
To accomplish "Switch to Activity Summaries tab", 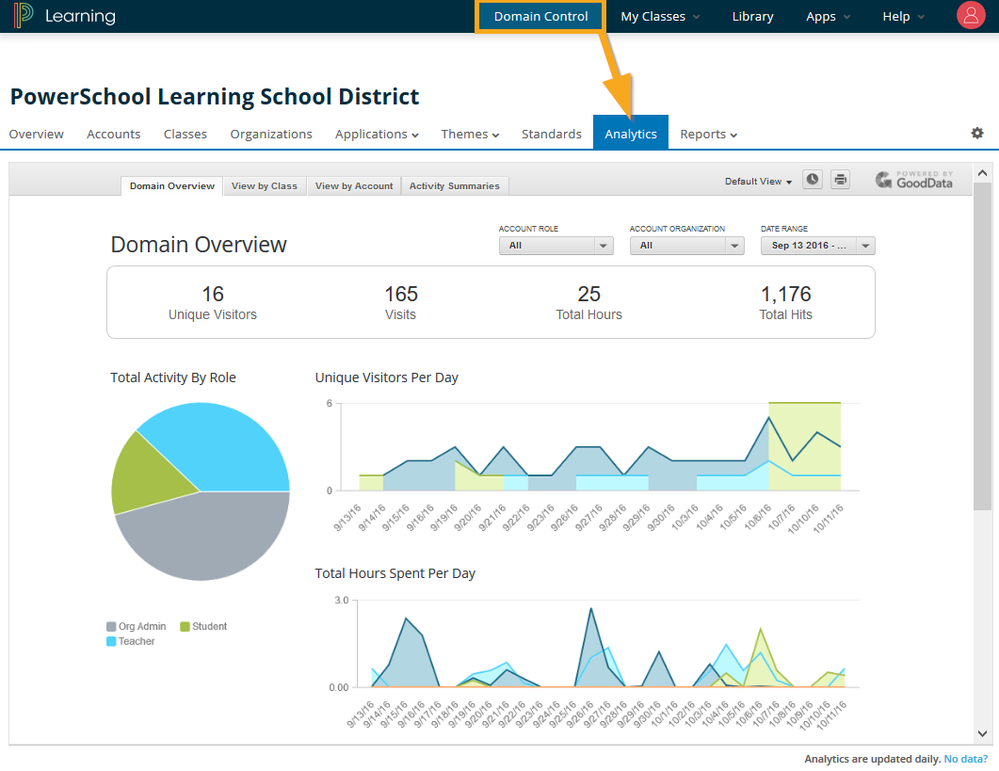I will click(454, 186).
